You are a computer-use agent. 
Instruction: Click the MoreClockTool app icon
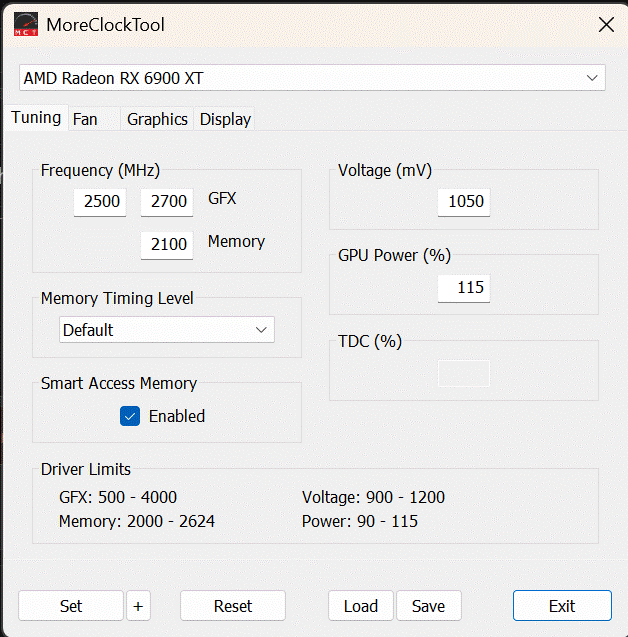coord(26,24)
